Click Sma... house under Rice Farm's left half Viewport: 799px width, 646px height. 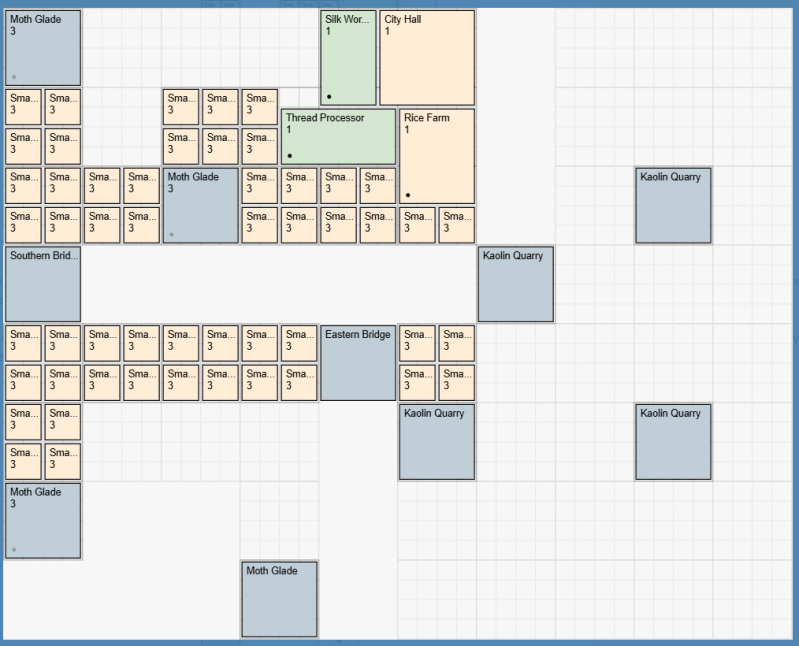tap(417, 225)
